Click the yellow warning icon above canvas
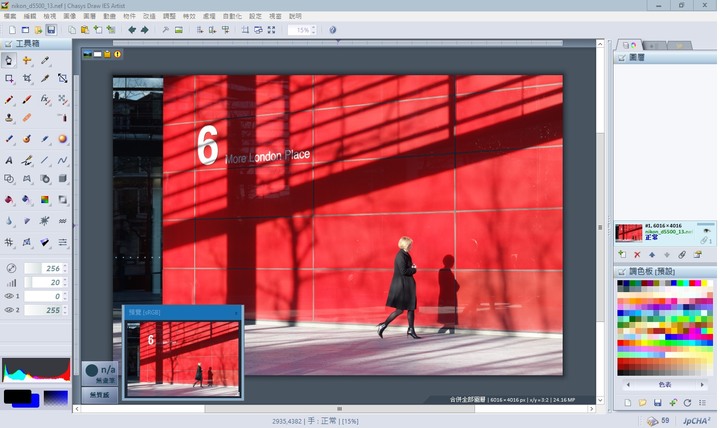Image resolution: width=720 pixels, height=428 pixels. 118,54
